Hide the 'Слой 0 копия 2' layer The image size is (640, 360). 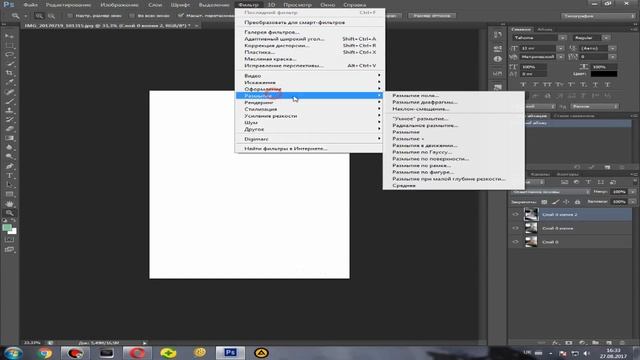pos(516,214)
